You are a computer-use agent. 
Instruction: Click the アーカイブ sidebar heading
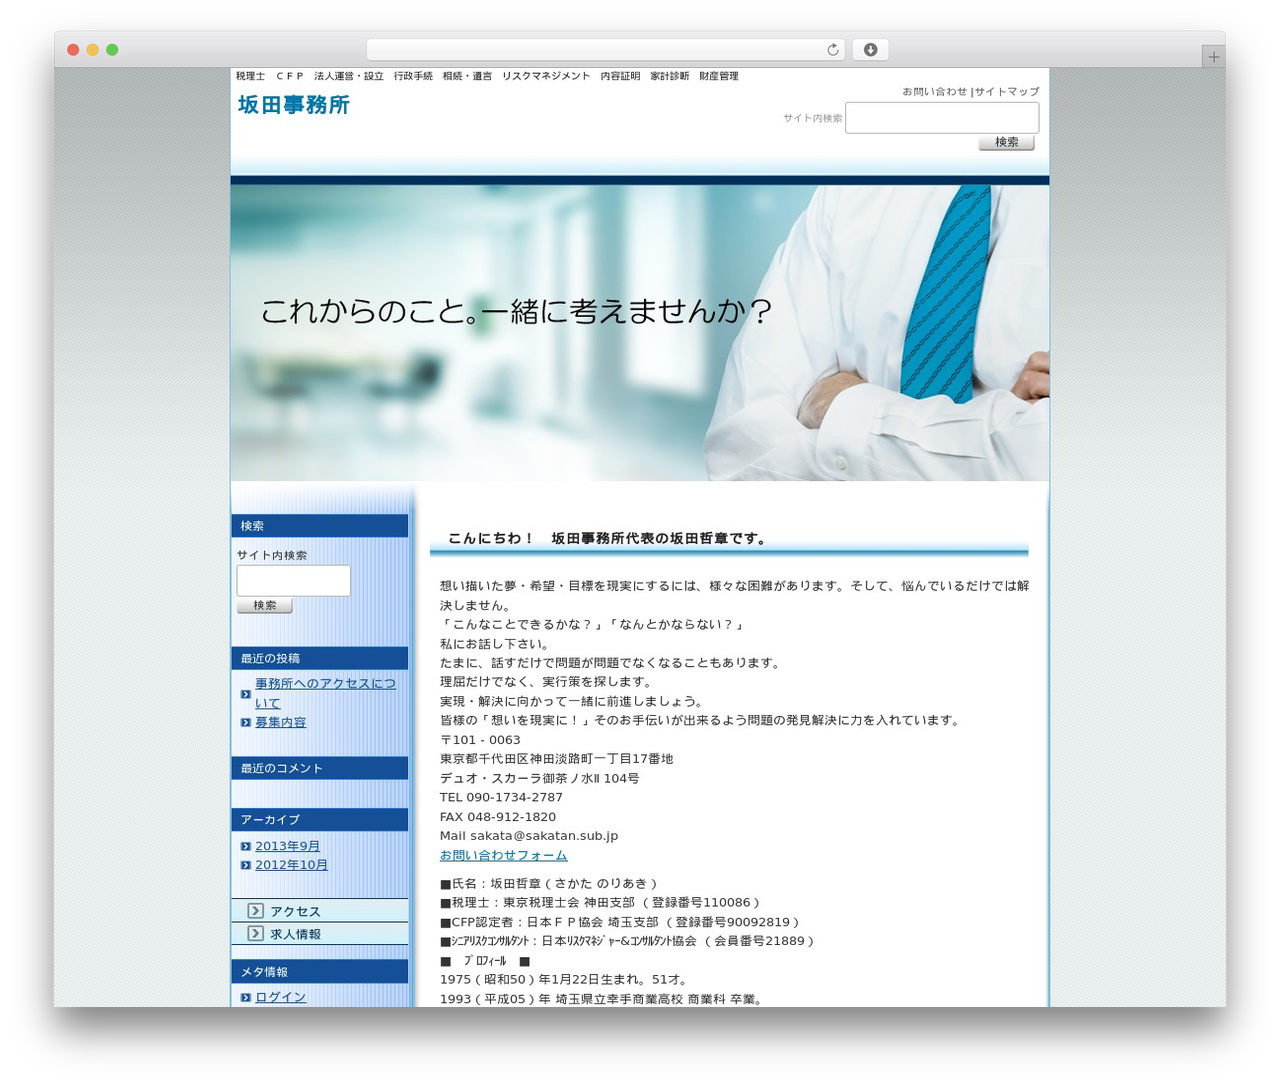320,819
